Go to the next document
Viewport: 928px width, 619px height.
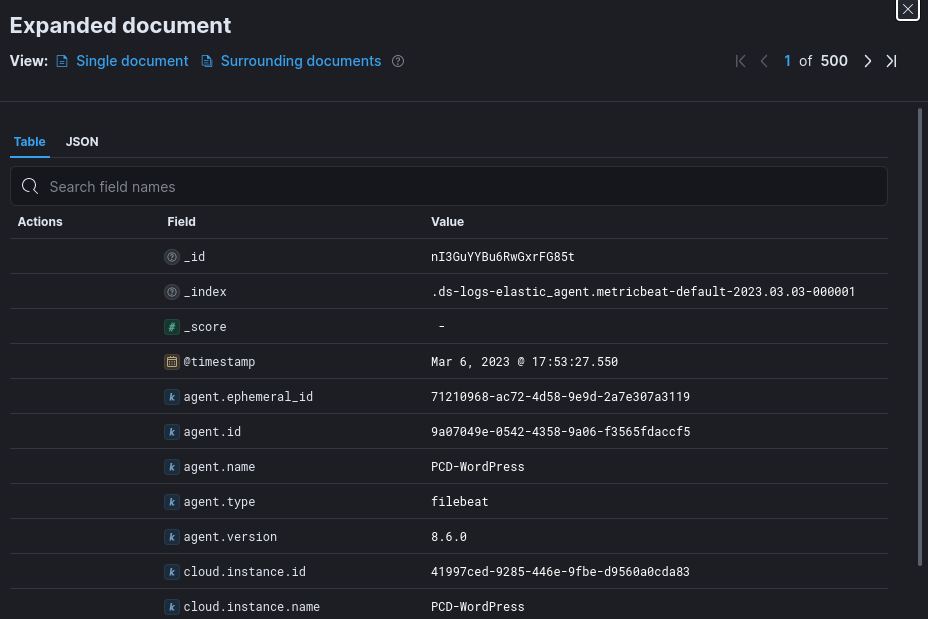867,61
